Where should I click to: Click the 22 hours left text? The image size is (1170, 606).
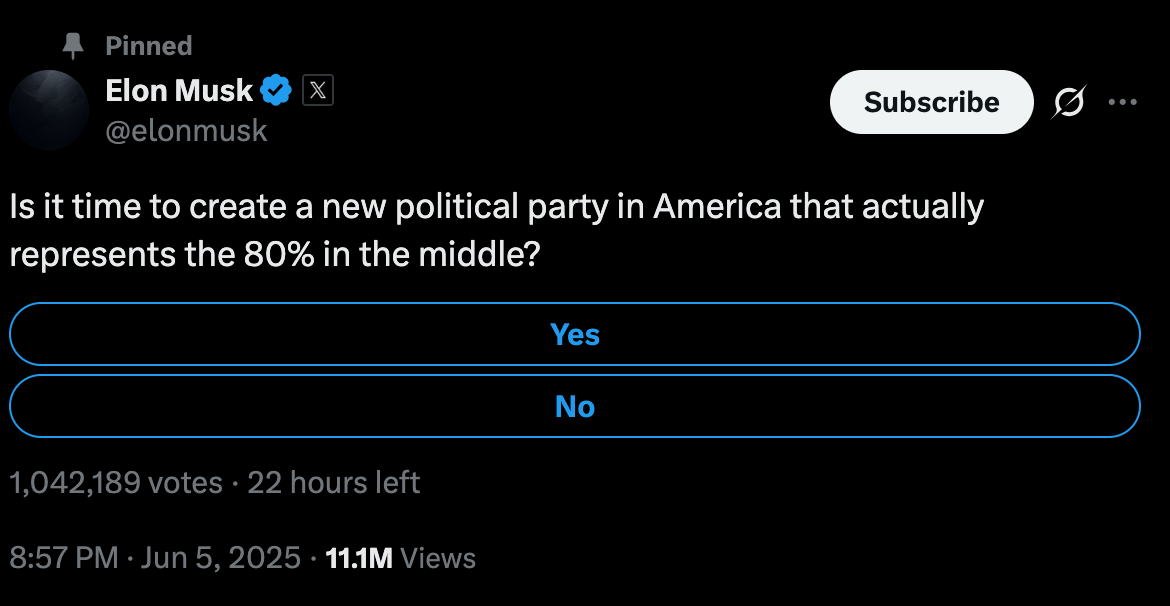tap(334, 483)
